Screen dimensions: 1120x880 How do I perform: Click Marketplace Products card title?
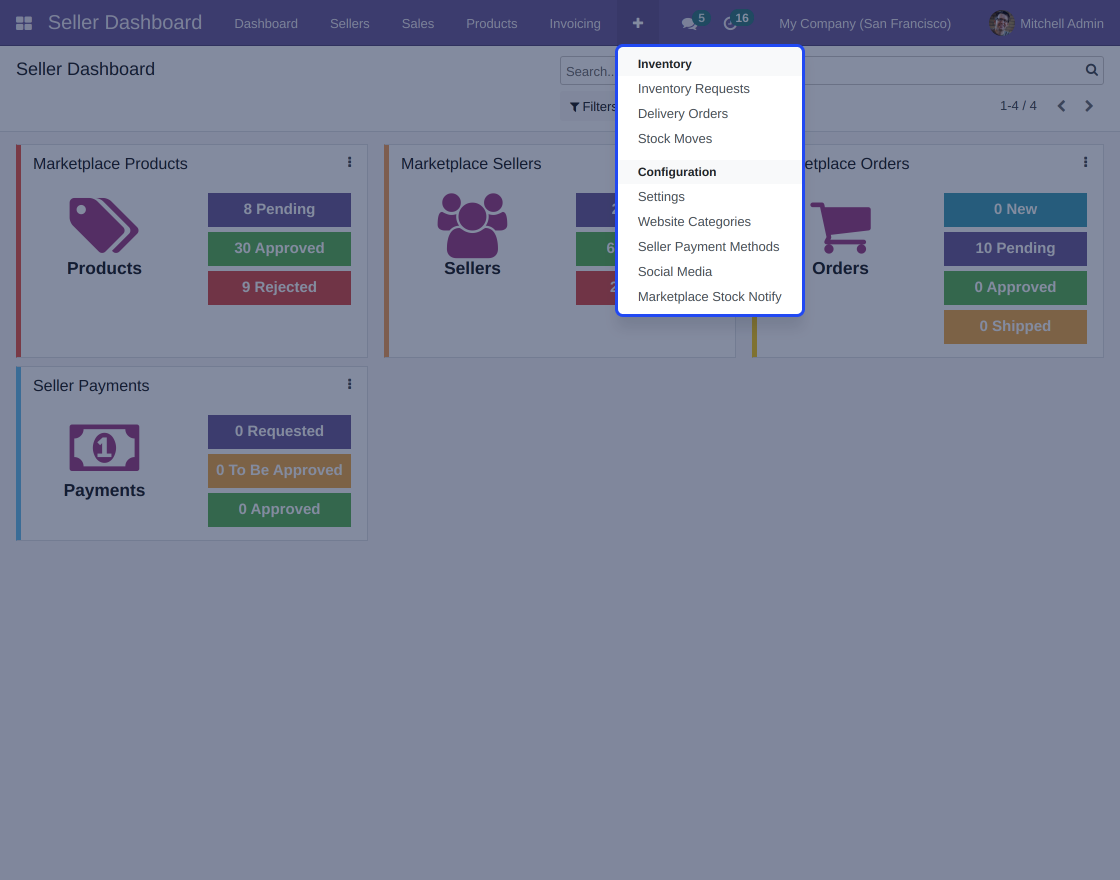pyautogui.click(x=110, y=164)
